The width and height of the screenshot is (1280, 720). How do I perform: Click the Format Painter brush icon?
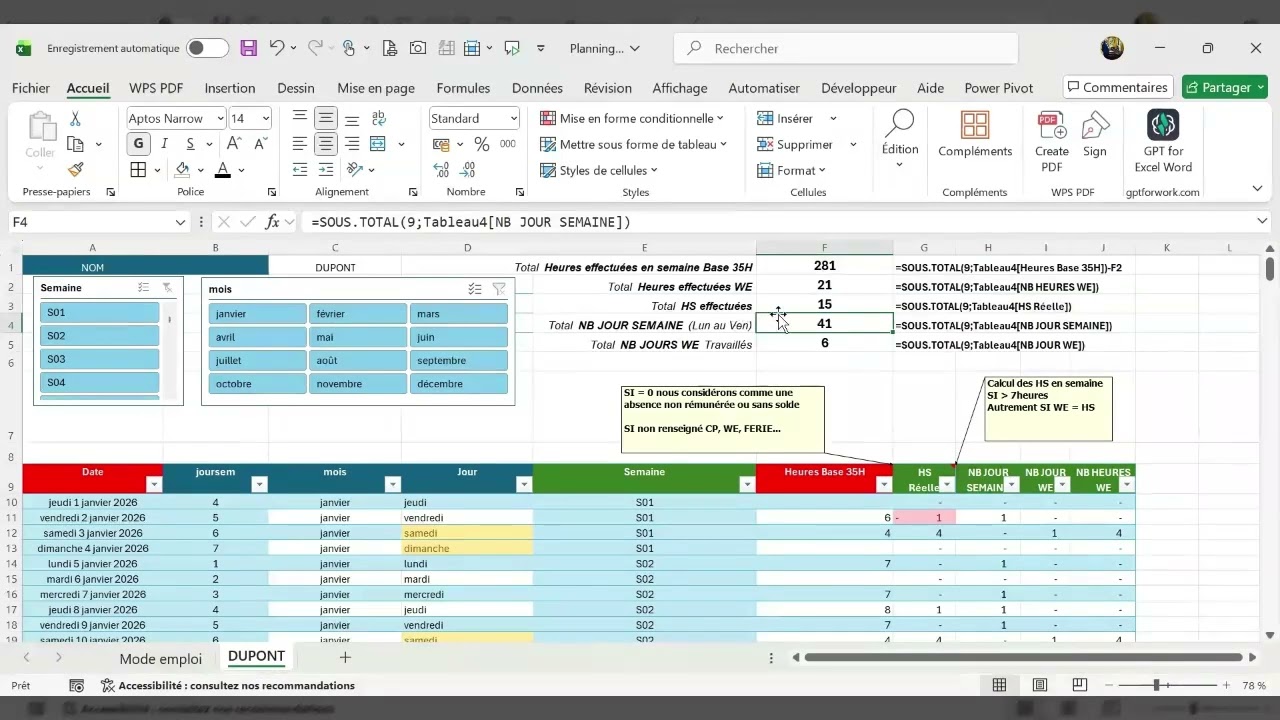[75, 169]
